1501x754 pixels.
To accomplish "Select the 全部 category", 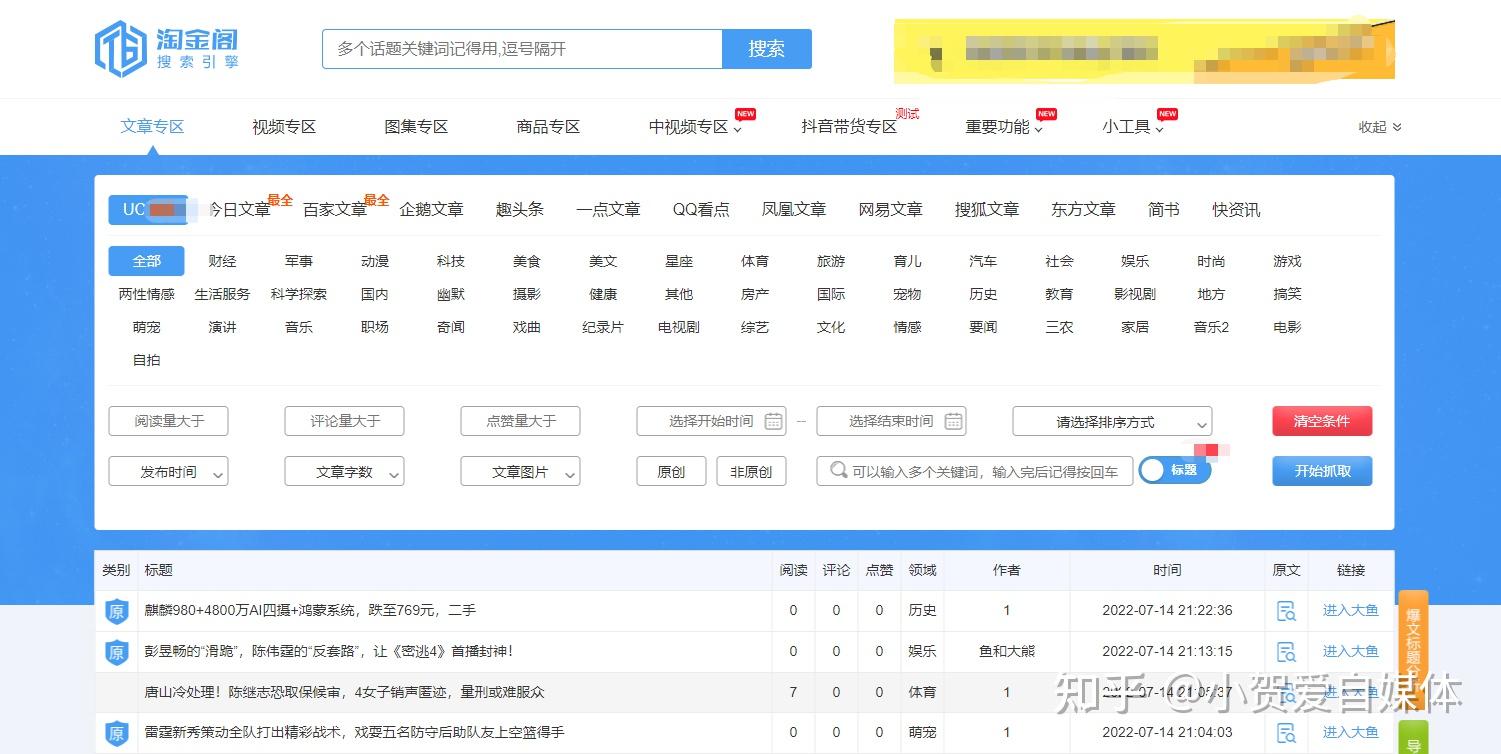I will coord(147,261).
